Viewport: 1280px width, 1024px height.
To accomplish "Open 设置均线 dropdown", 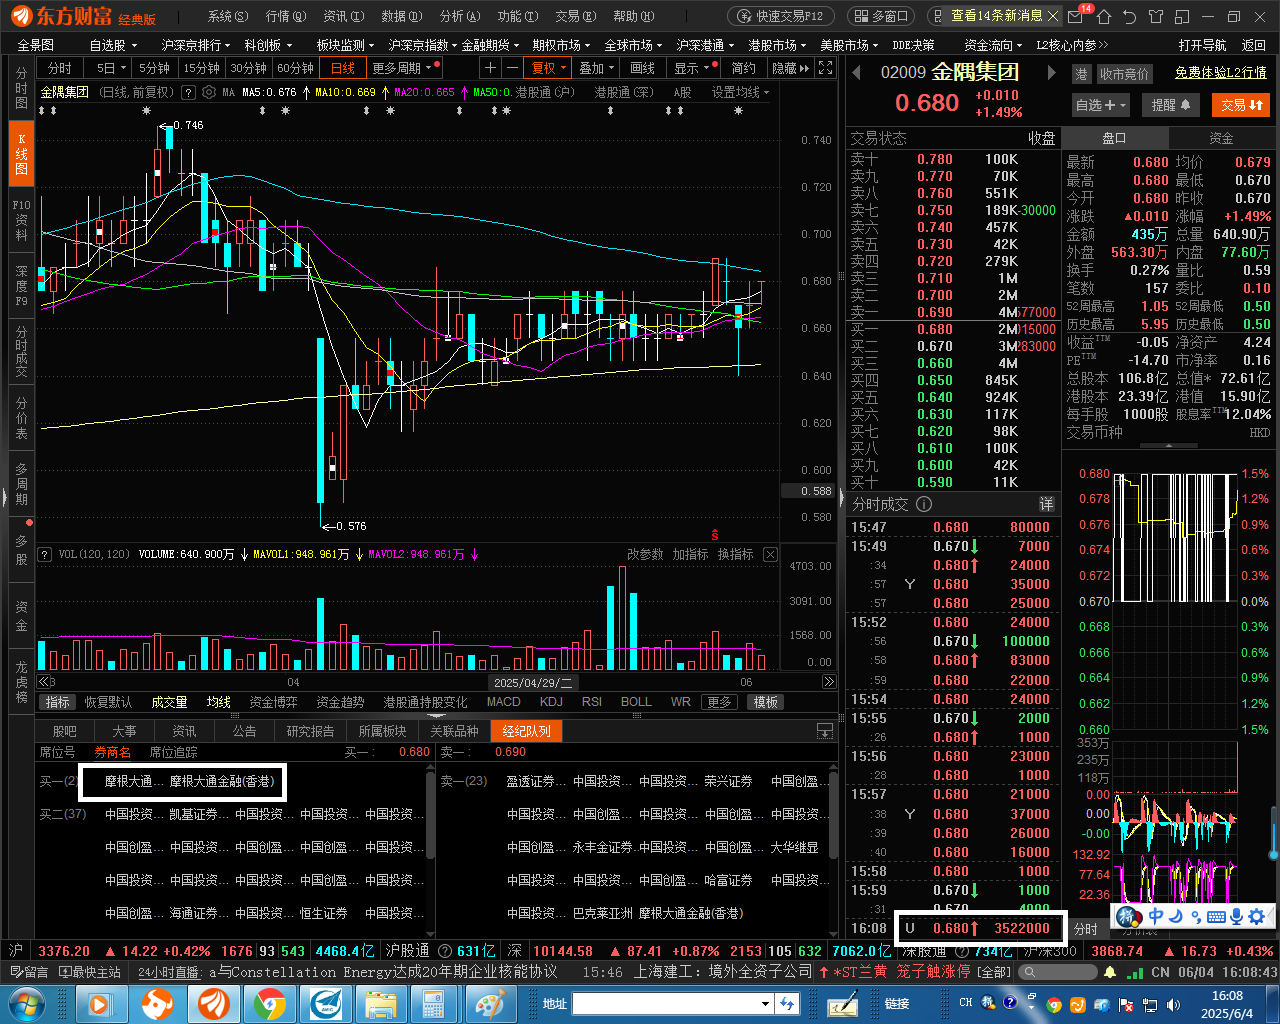I will point(740,92).
